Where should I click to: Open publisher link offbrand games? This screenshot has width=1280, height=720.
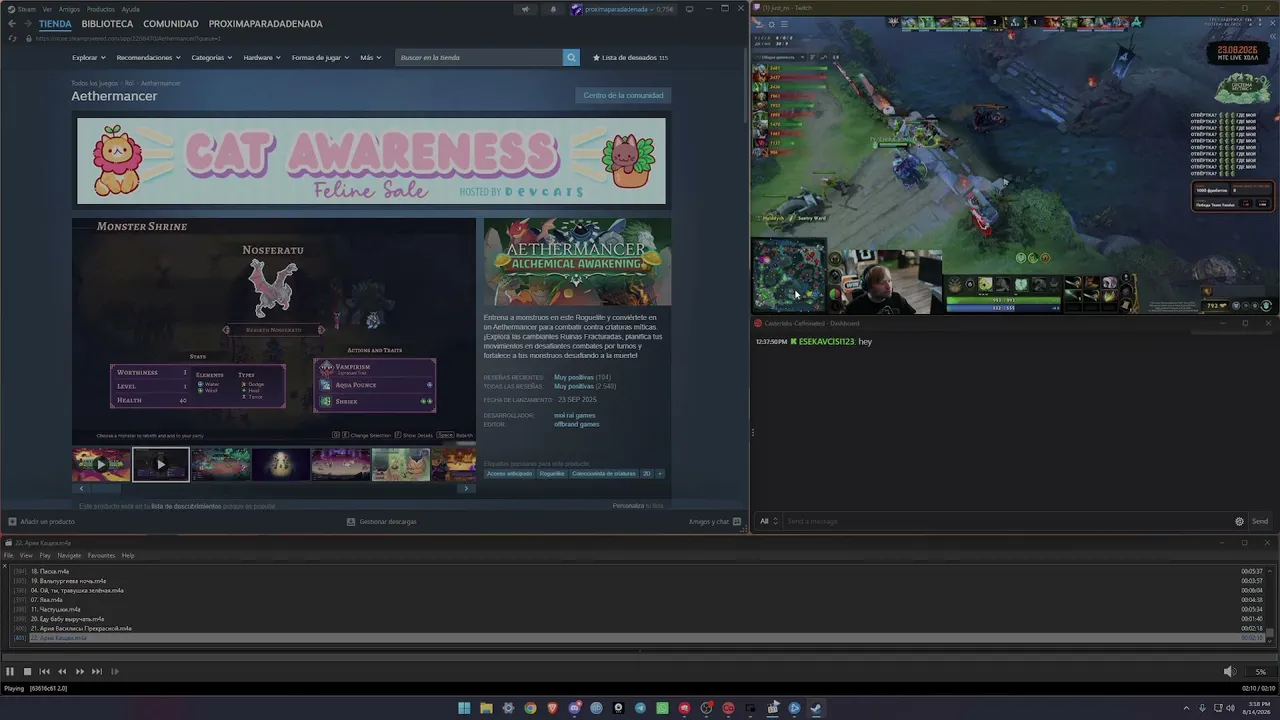point(577,425)
